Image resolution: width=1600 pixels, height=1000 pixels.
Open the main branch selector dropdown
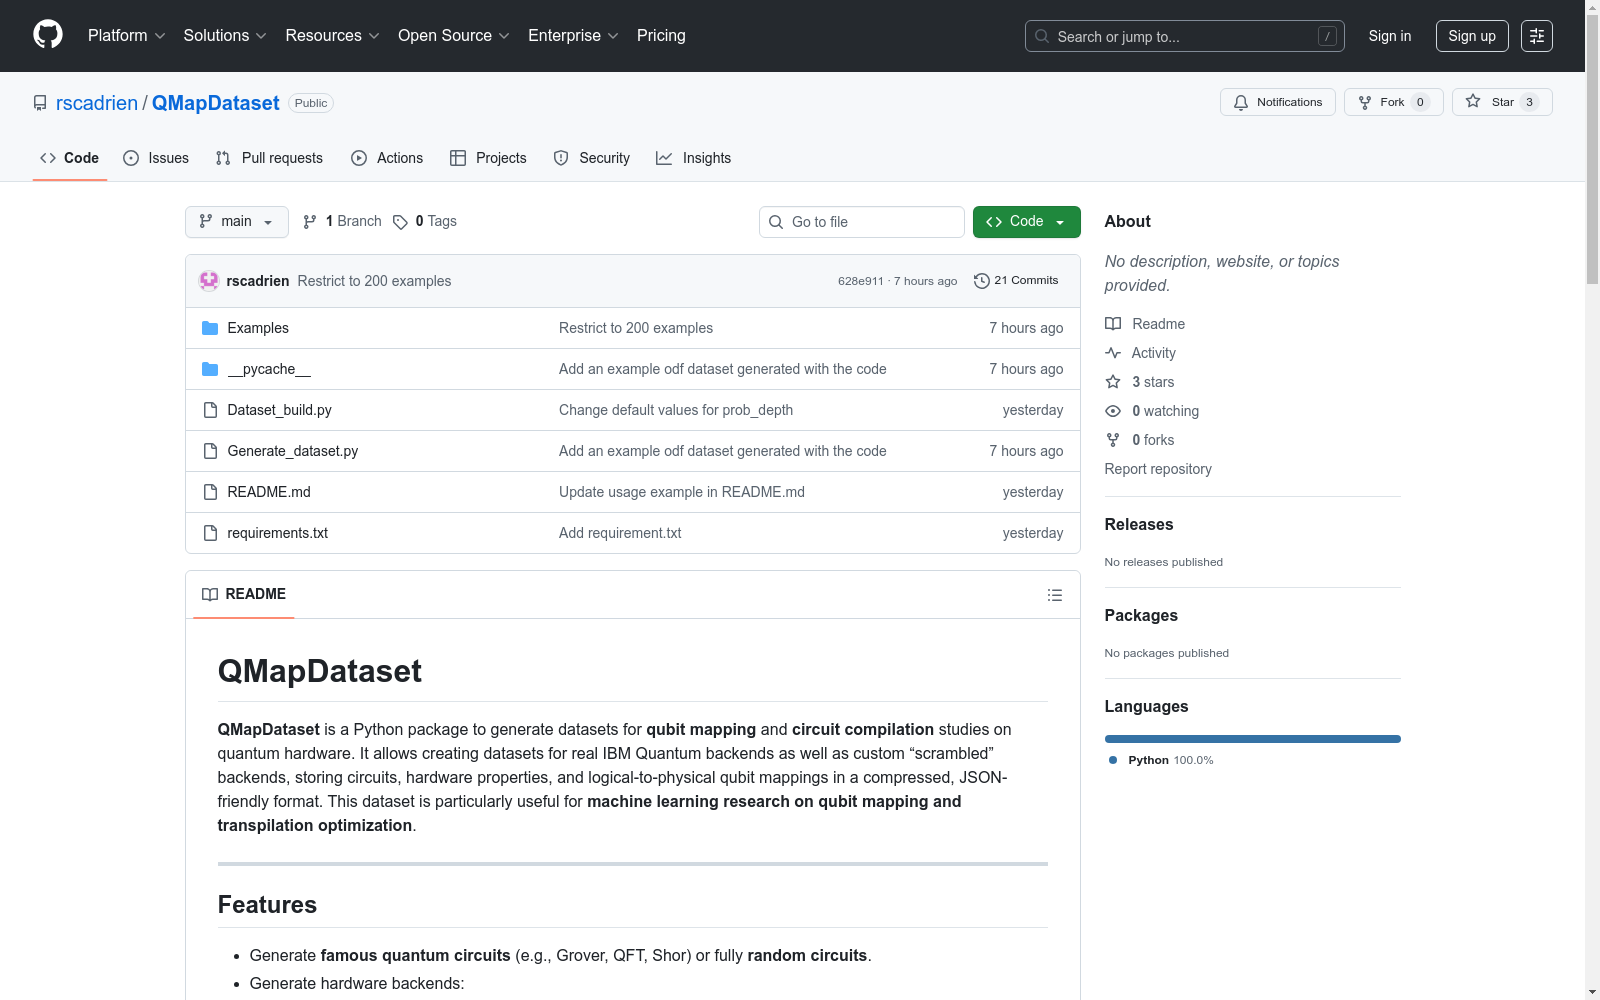coord(237,222)
